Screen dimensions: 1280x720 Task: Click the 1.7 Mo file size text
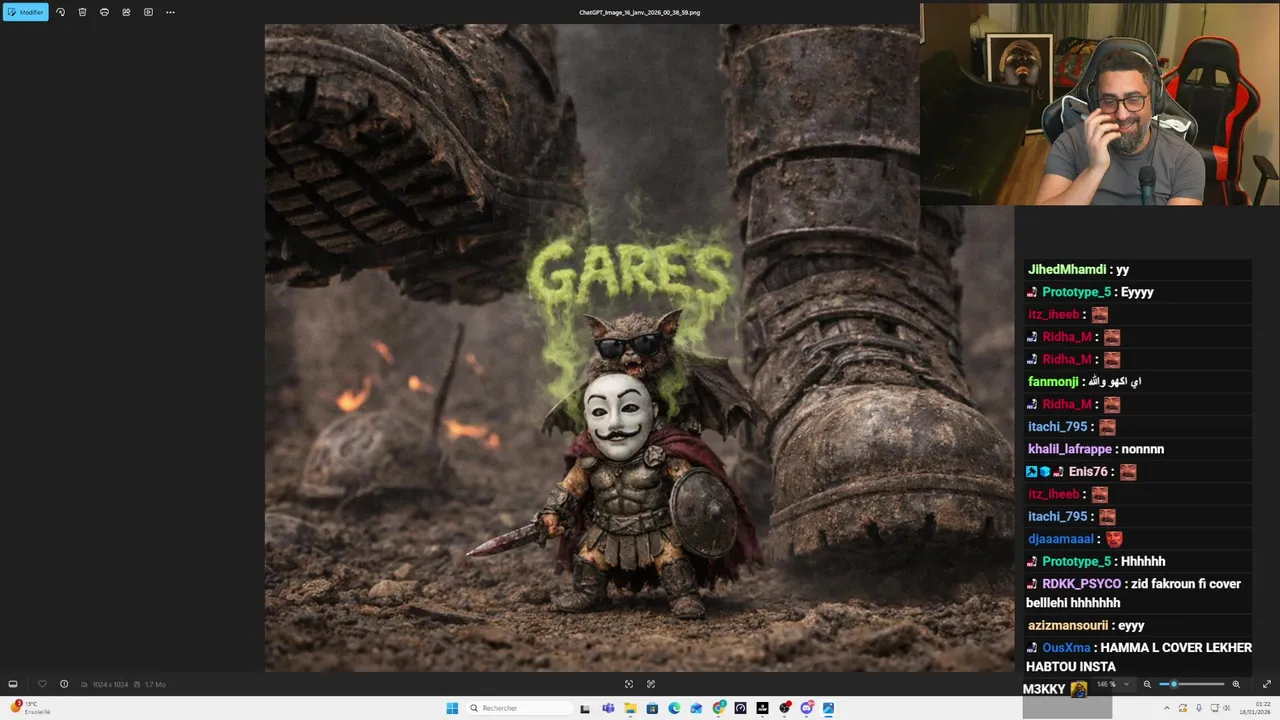(155, 684)
